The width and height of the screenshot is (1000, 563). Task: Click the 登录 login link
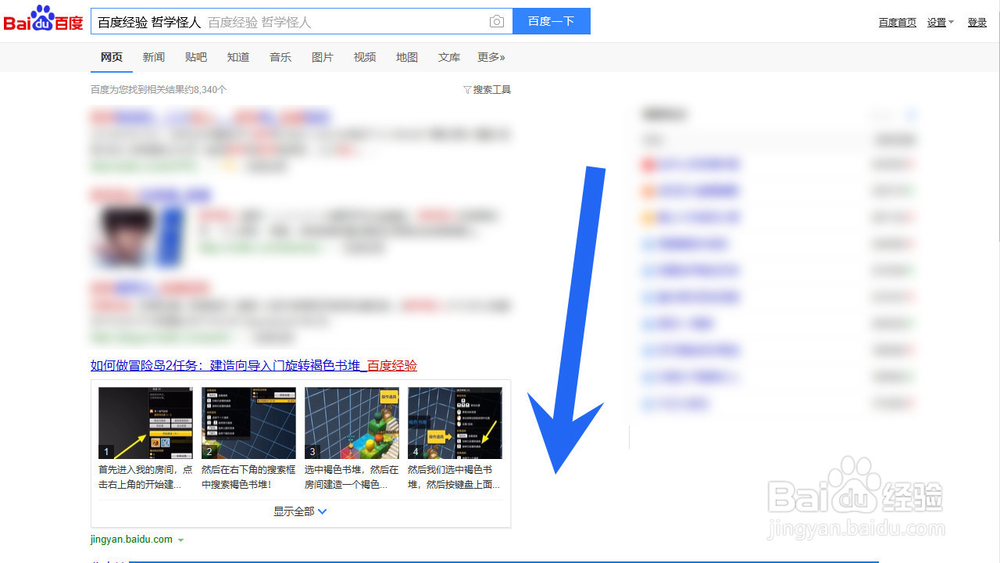[976, 22]
